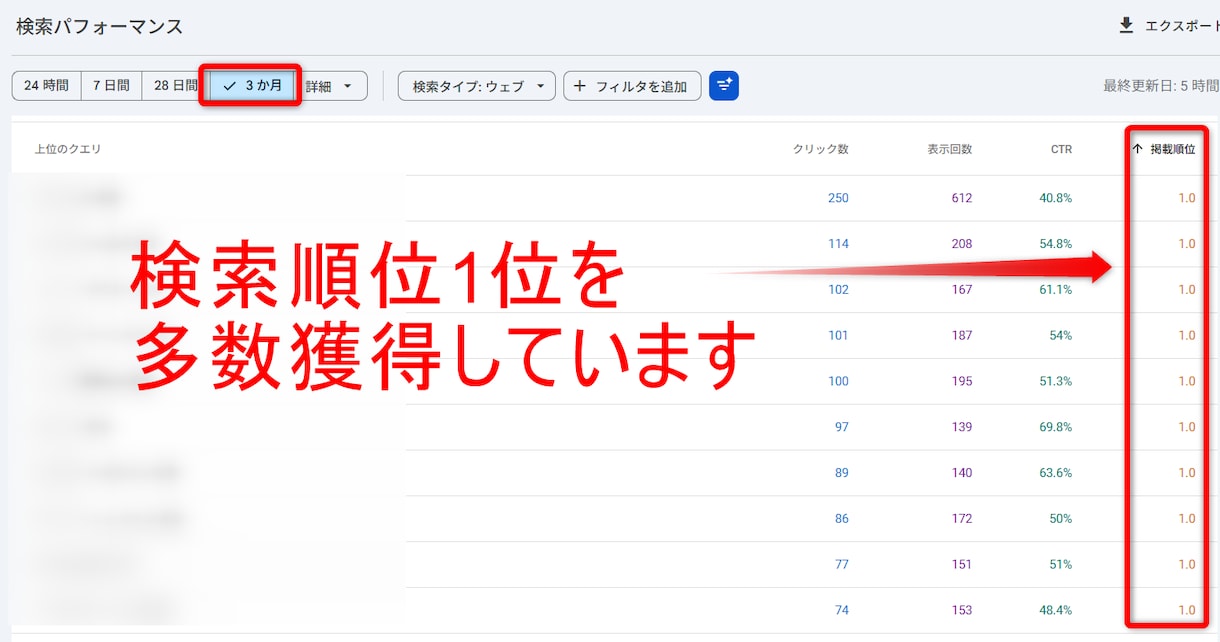
Task: Click the click count 102
Action: tap(838, 290)
